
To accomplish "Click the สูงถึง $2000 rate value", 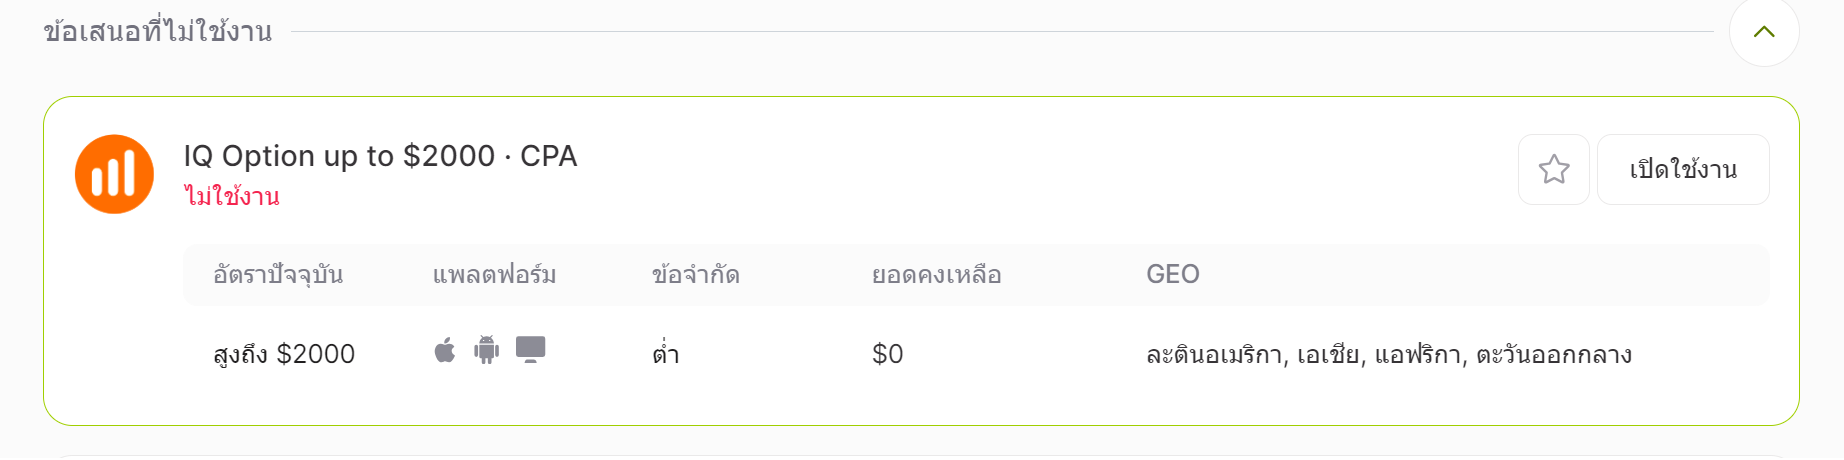I will pyautogui.click(x=284, y=354).
